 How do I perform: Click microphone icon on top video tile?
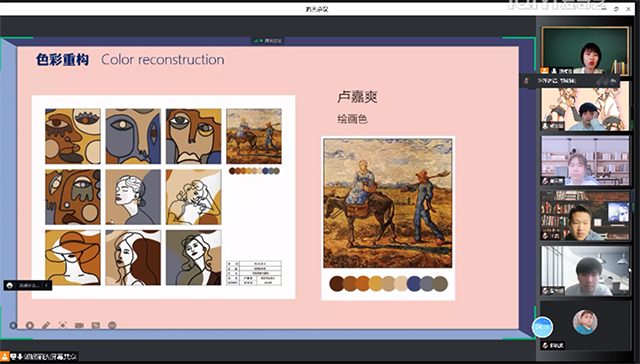[554, 71]
